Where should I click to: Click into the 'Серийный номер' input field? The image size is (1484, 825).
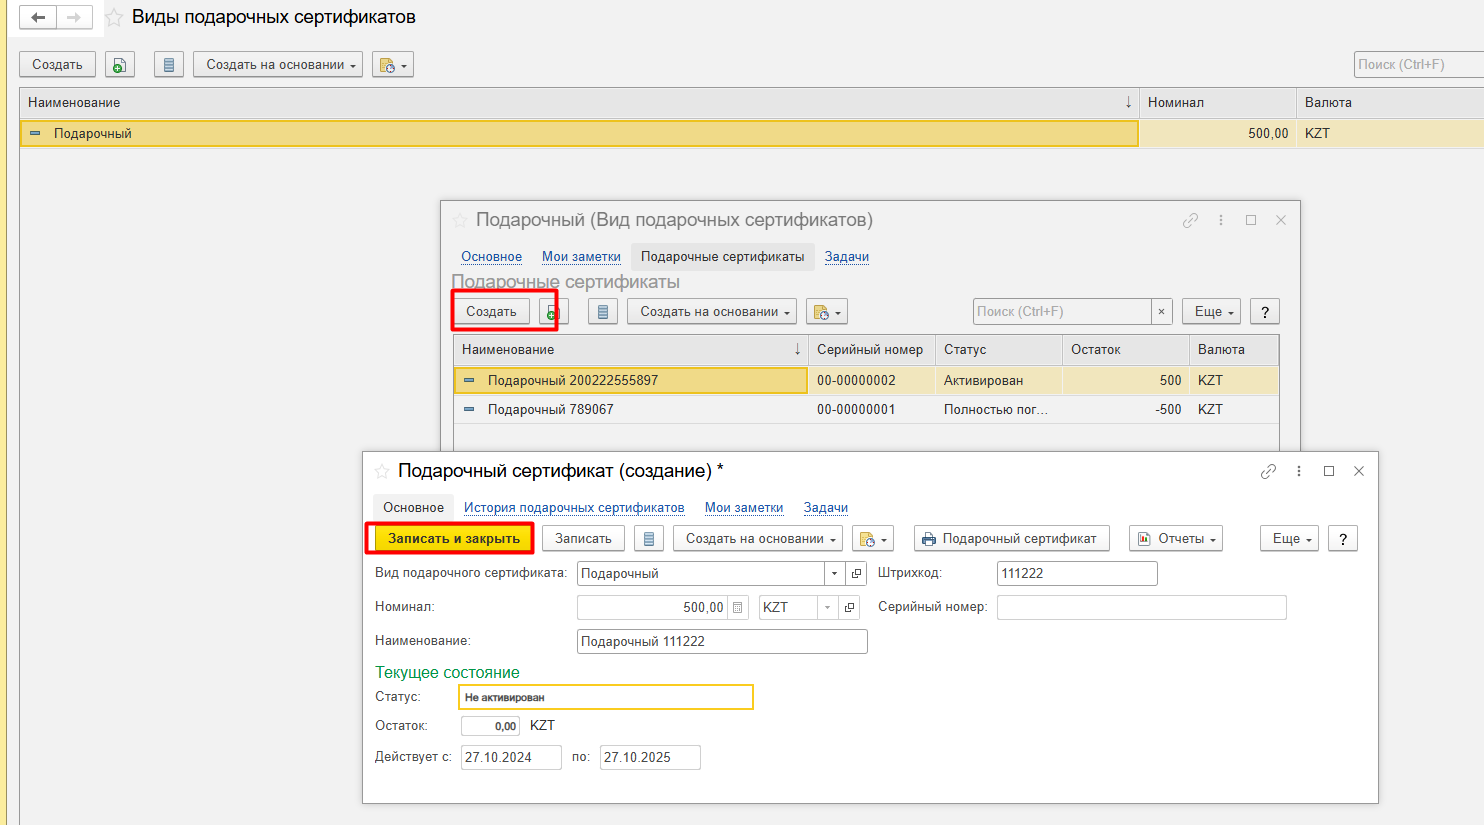pos(1141,608)
